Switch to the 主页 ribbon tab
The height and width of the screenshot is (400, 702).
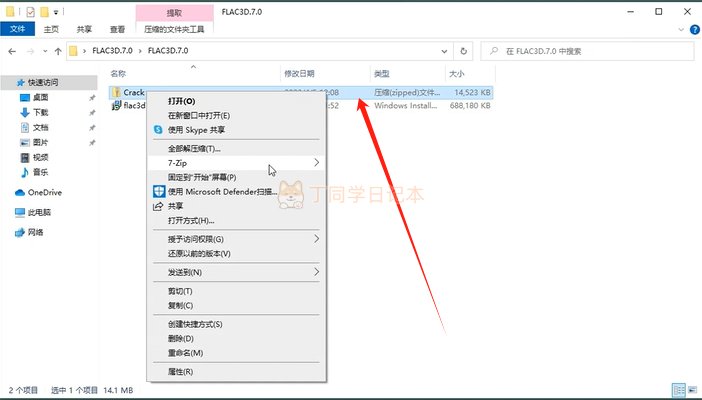(51, 29)
